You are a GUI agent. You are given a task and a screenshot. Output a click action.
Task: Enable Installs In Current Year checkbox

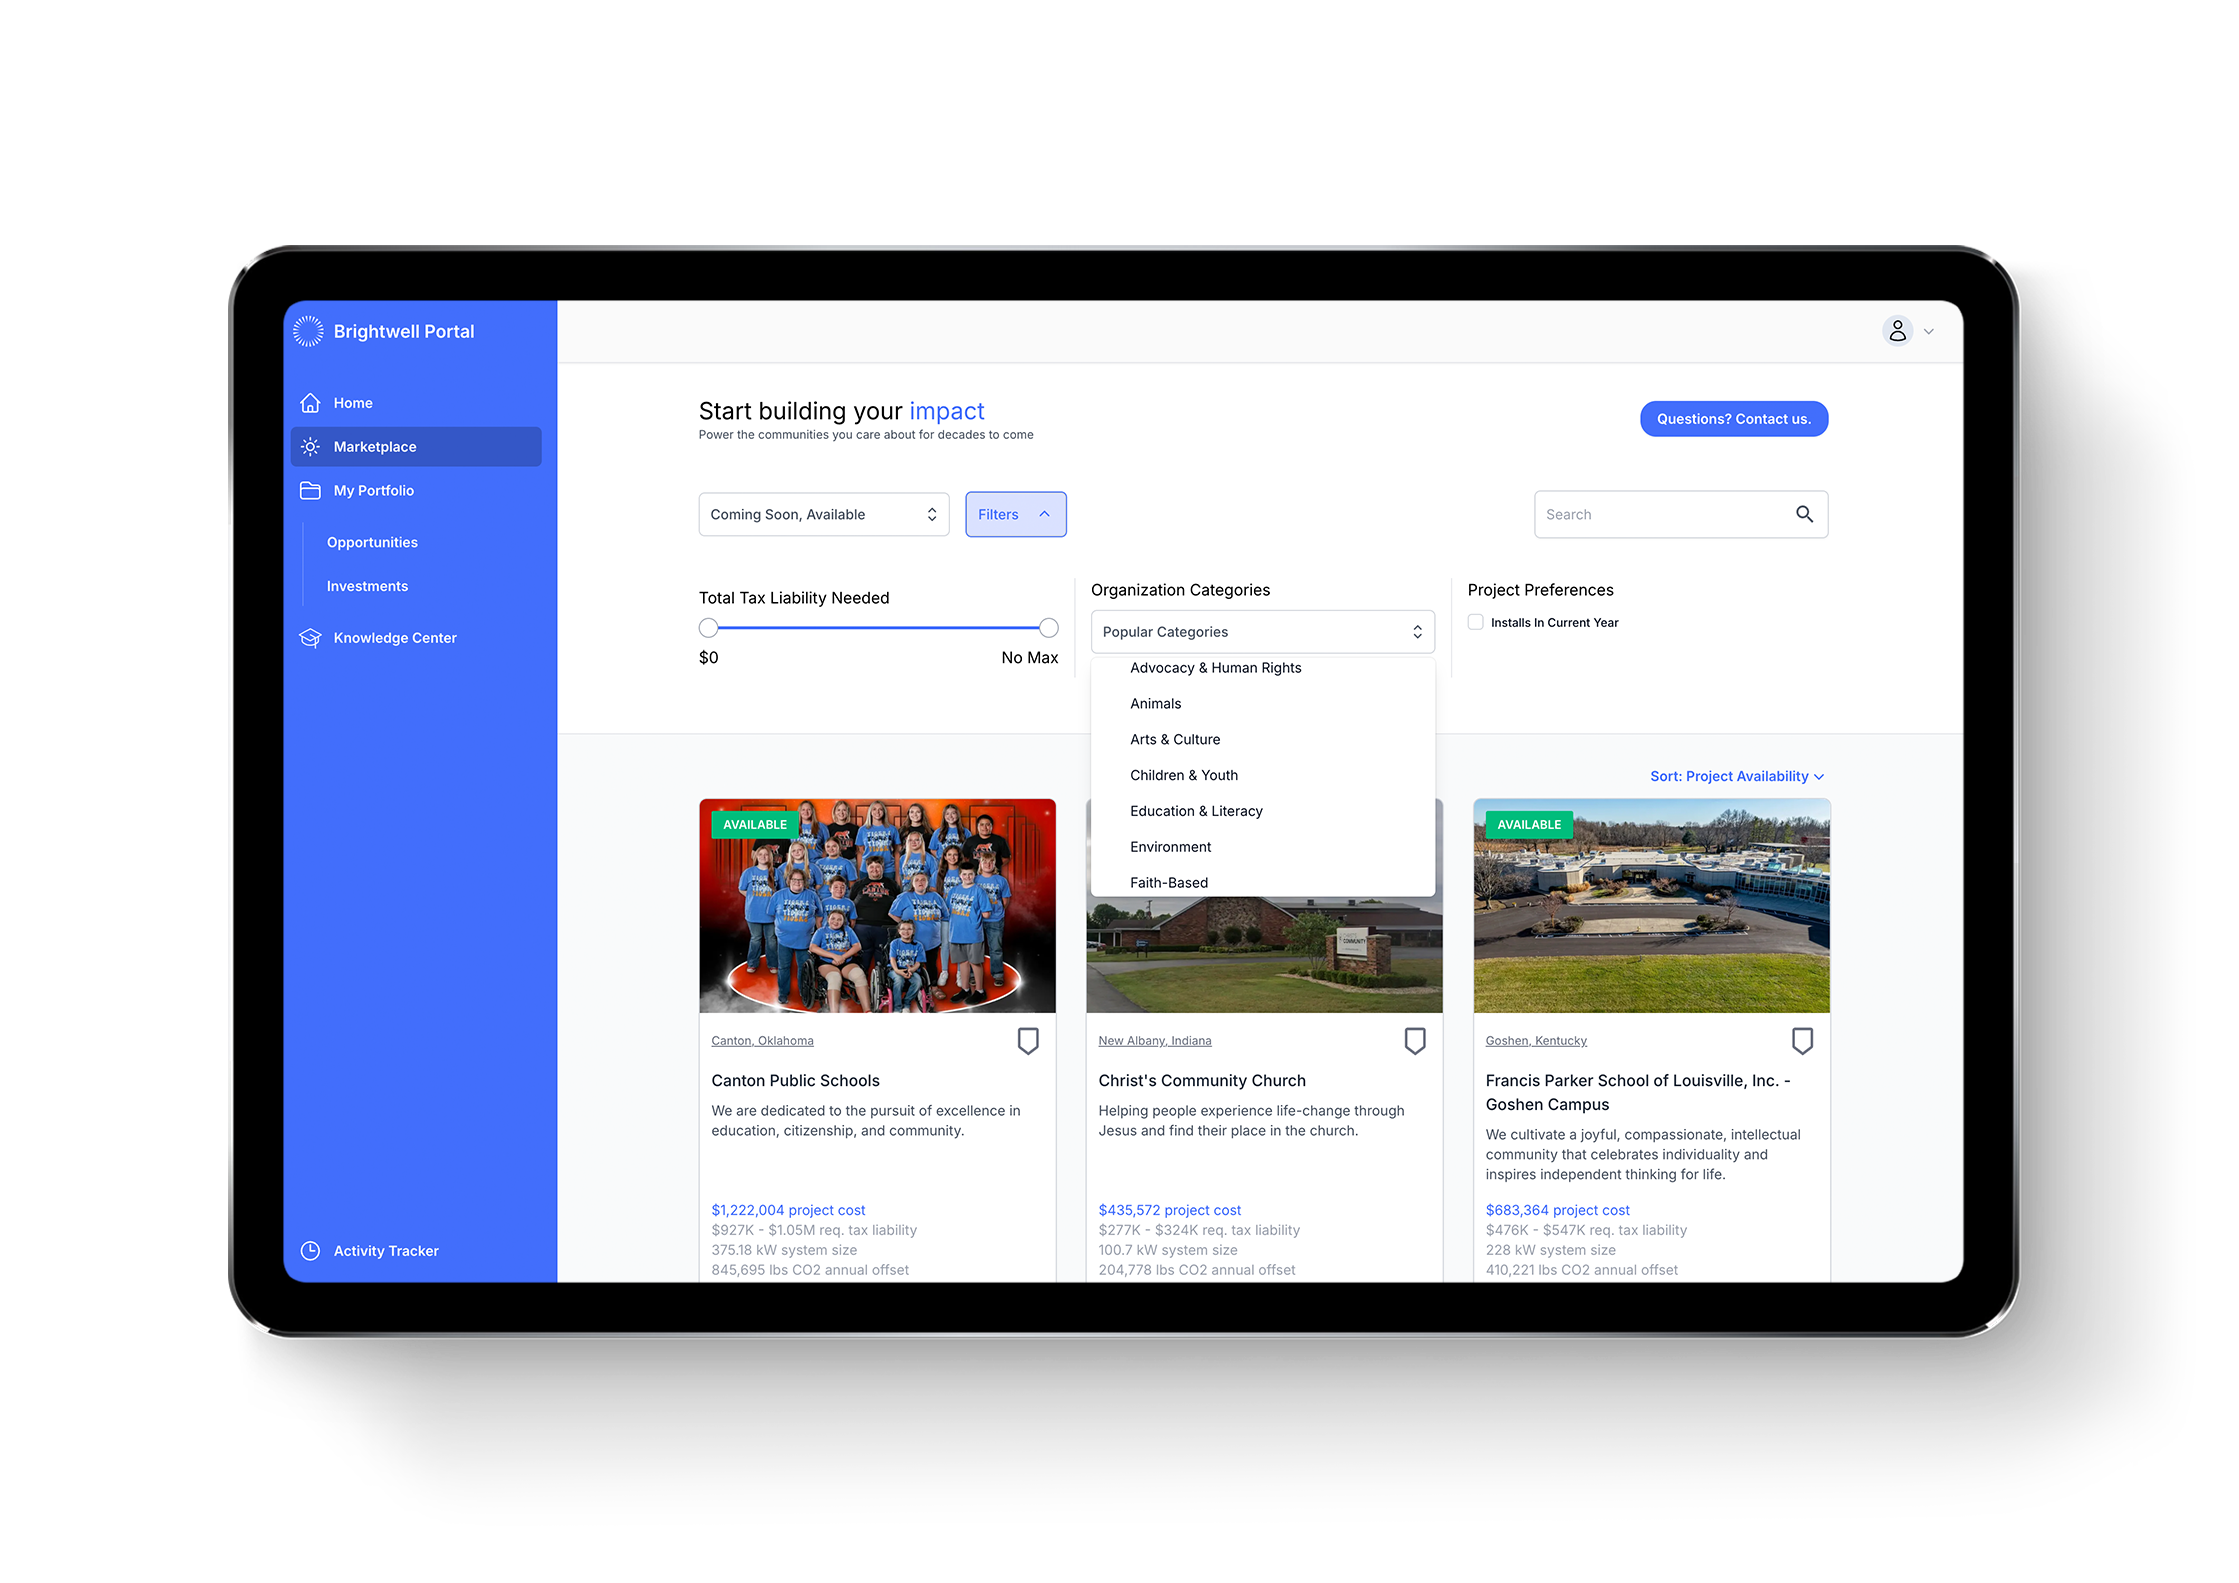1476,622
